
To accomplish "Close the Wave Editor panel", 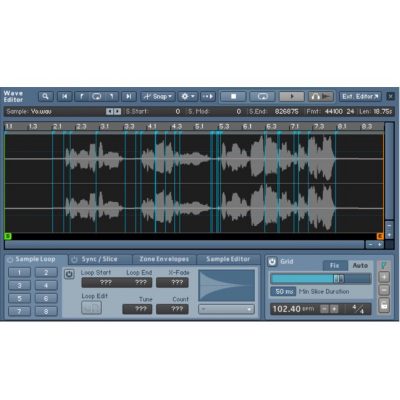I will [390, 97].
